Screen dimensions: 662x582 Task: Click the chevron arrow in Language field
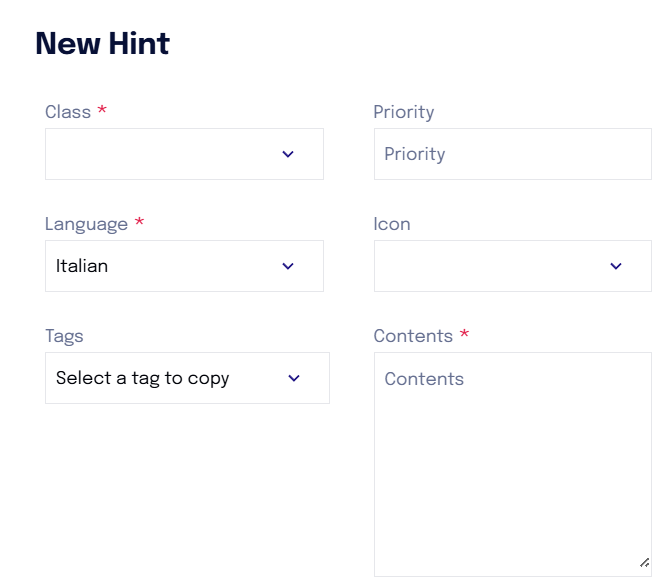click(288, 266)
